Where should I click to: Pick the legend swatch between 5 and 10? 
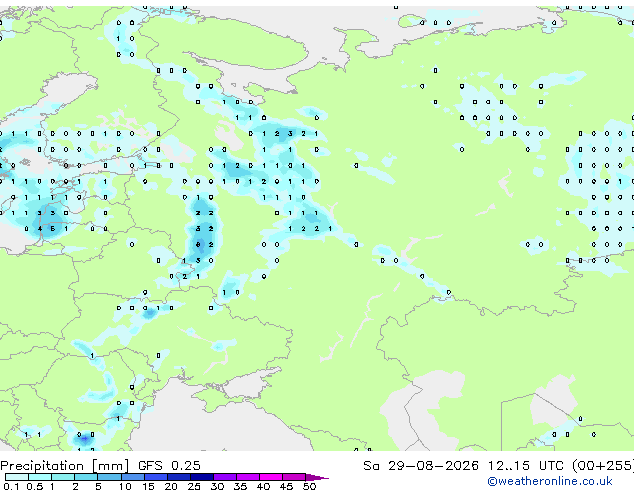point(110,477)
